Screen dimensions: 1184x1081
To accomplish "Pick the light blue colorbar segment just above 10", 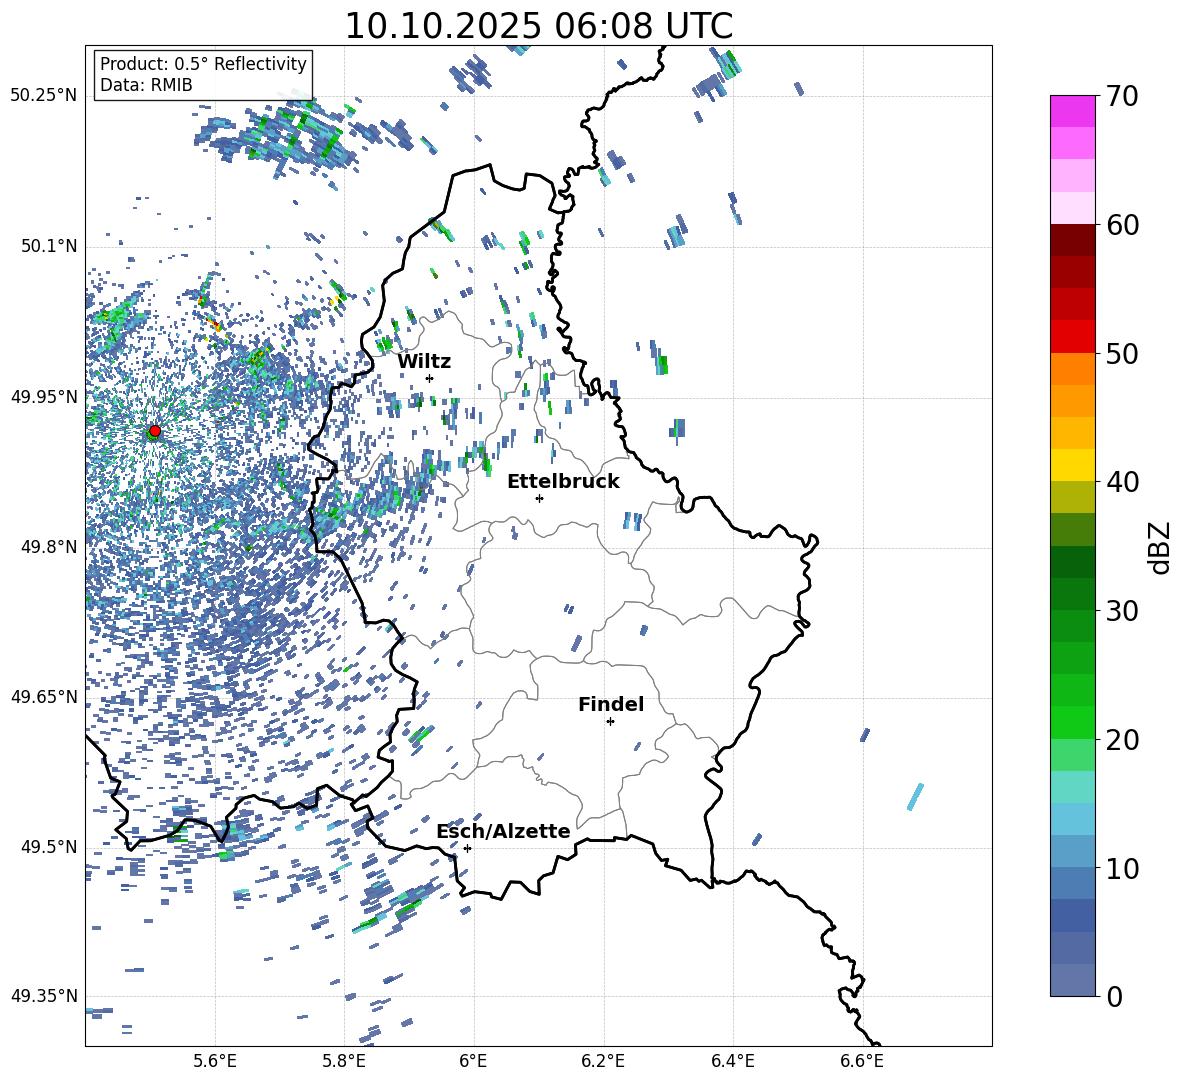I will 1073,852.
